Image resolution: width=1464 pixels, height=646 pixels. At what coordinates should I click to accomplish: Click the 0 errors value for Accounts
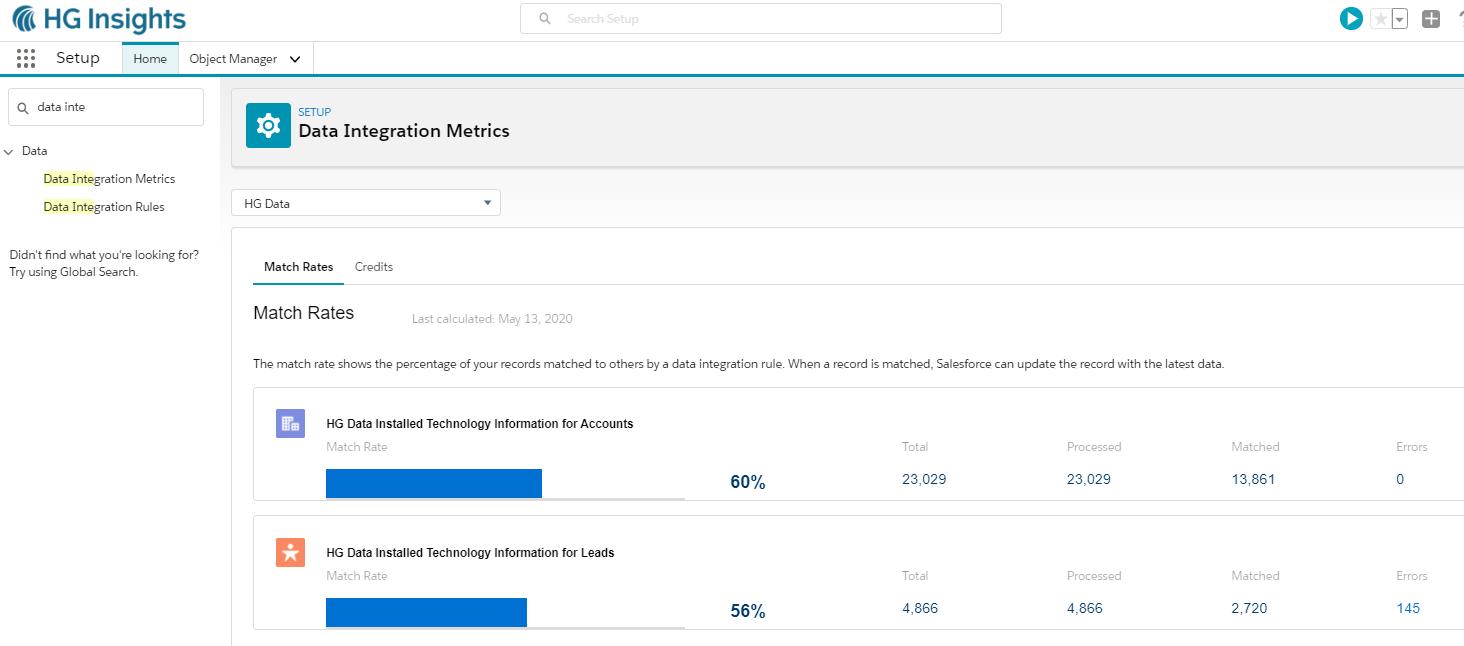(x=1400, y=479)
